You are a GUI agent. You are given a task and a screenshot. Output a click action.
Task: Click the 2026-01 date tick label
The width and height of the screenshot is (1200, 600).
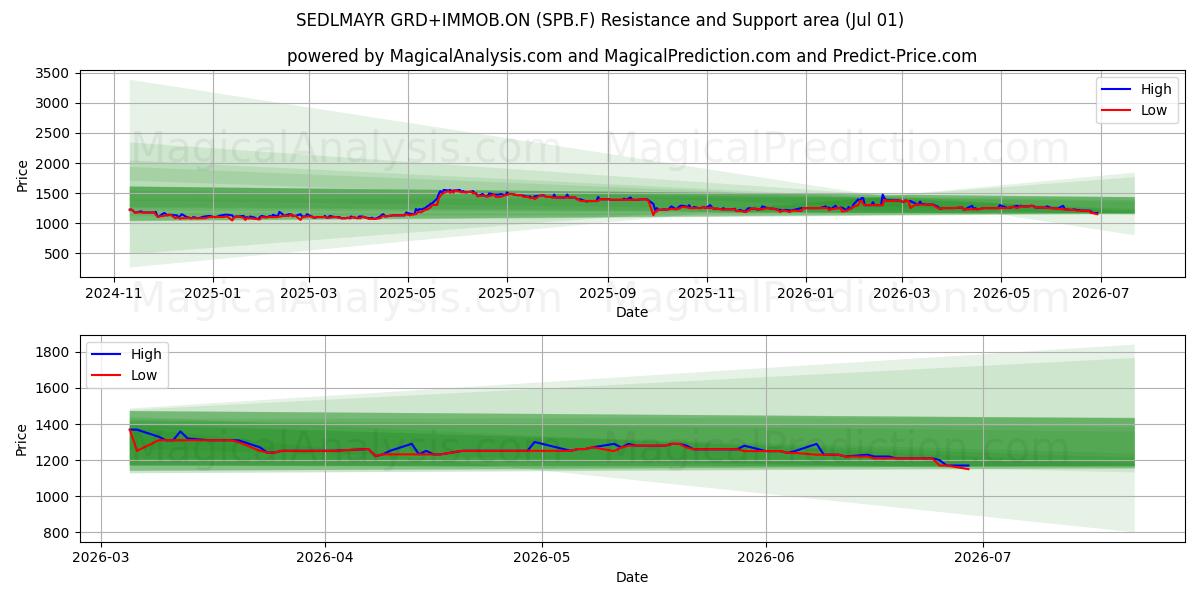click(x=806, y=292)
